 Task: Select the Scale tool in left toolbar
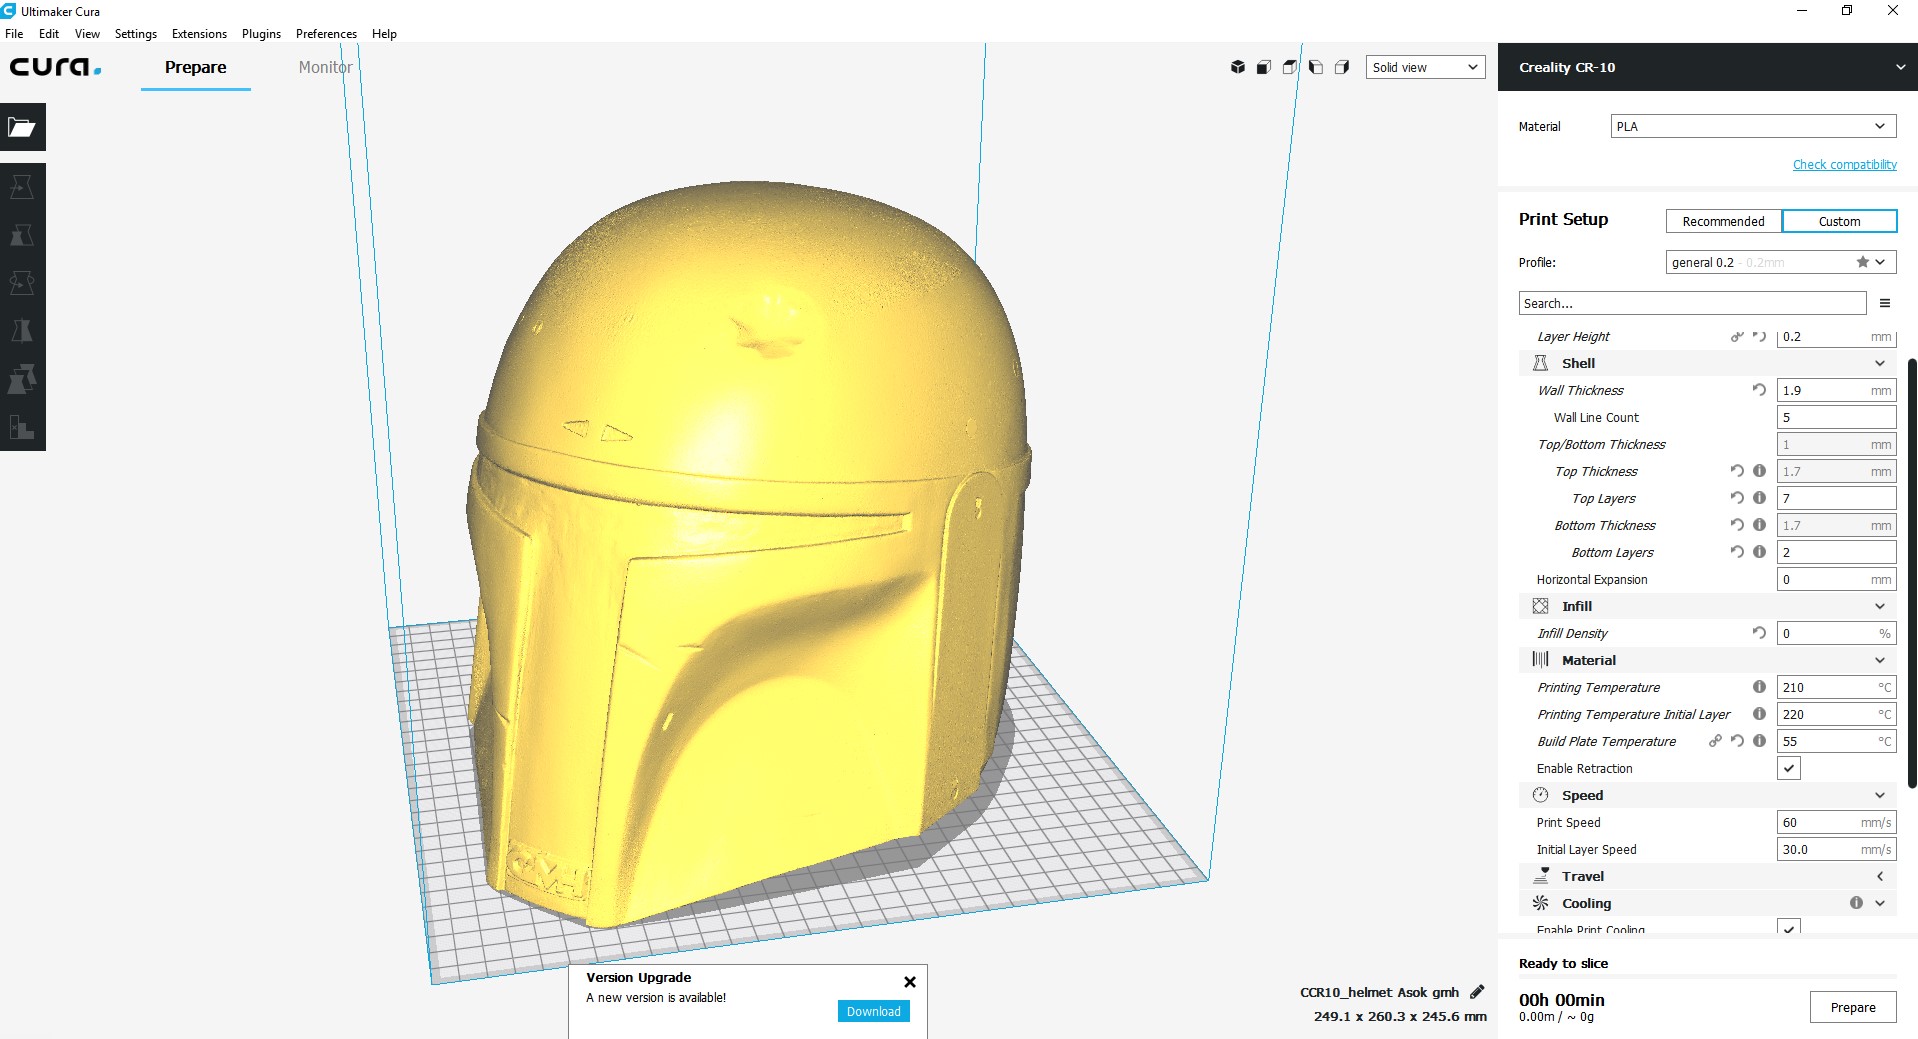pos(22,235)
